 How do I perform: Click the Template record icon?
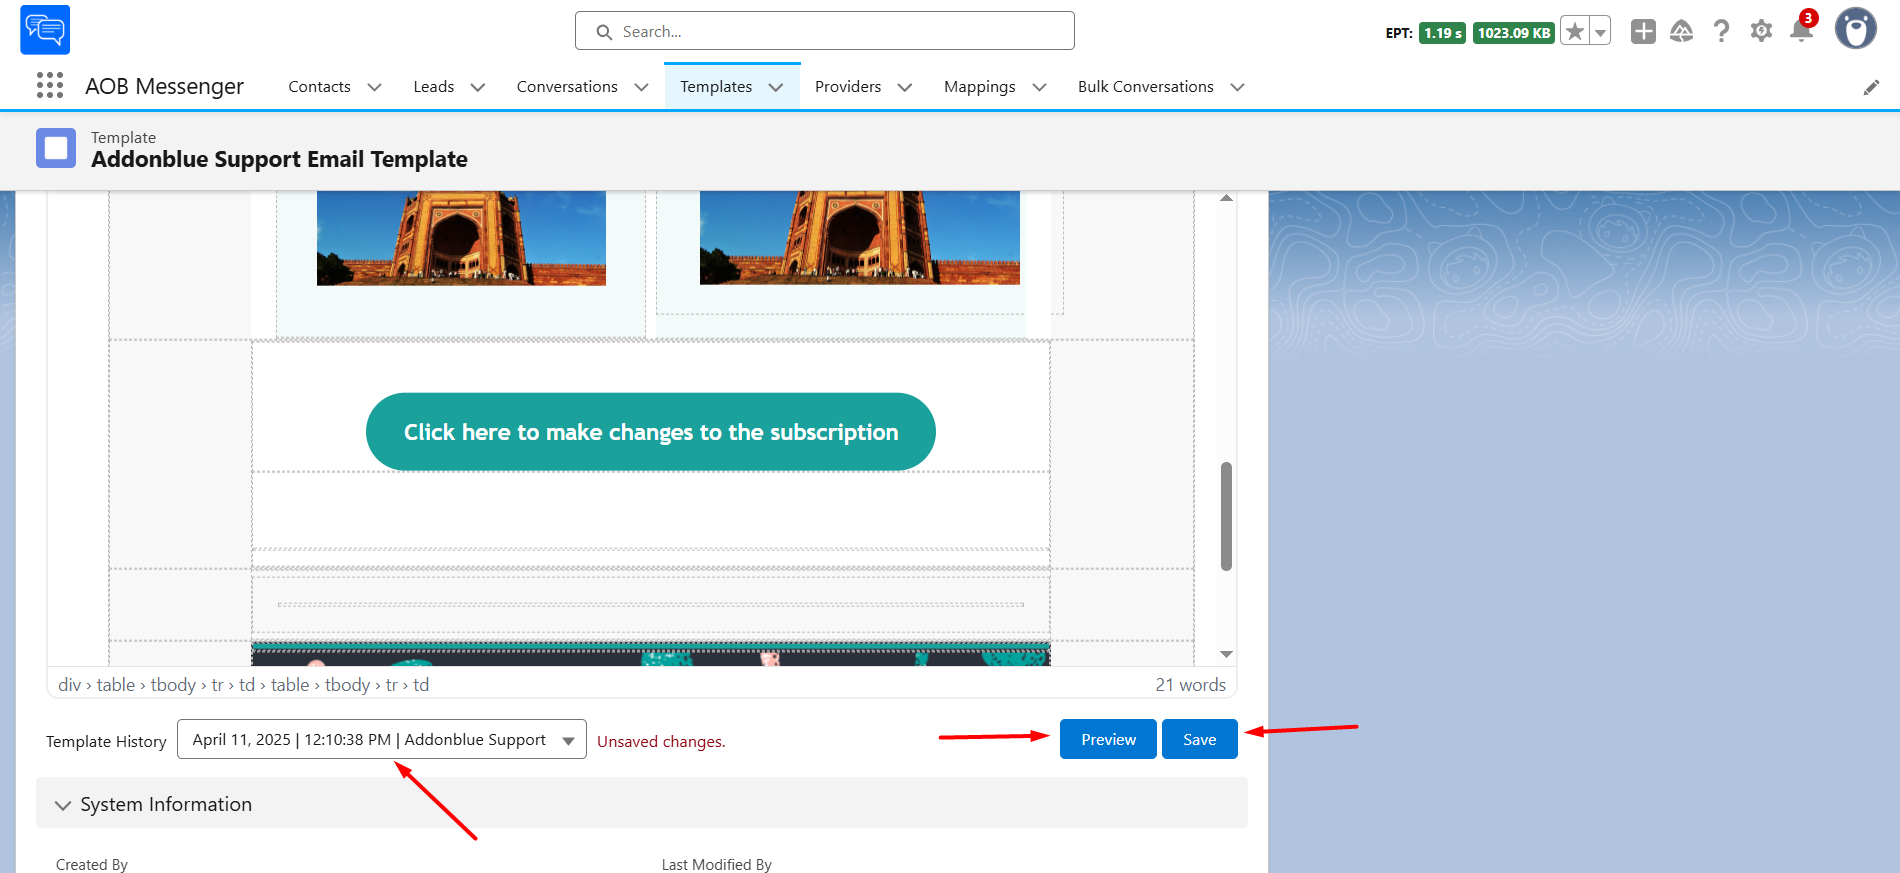(56, 148)
